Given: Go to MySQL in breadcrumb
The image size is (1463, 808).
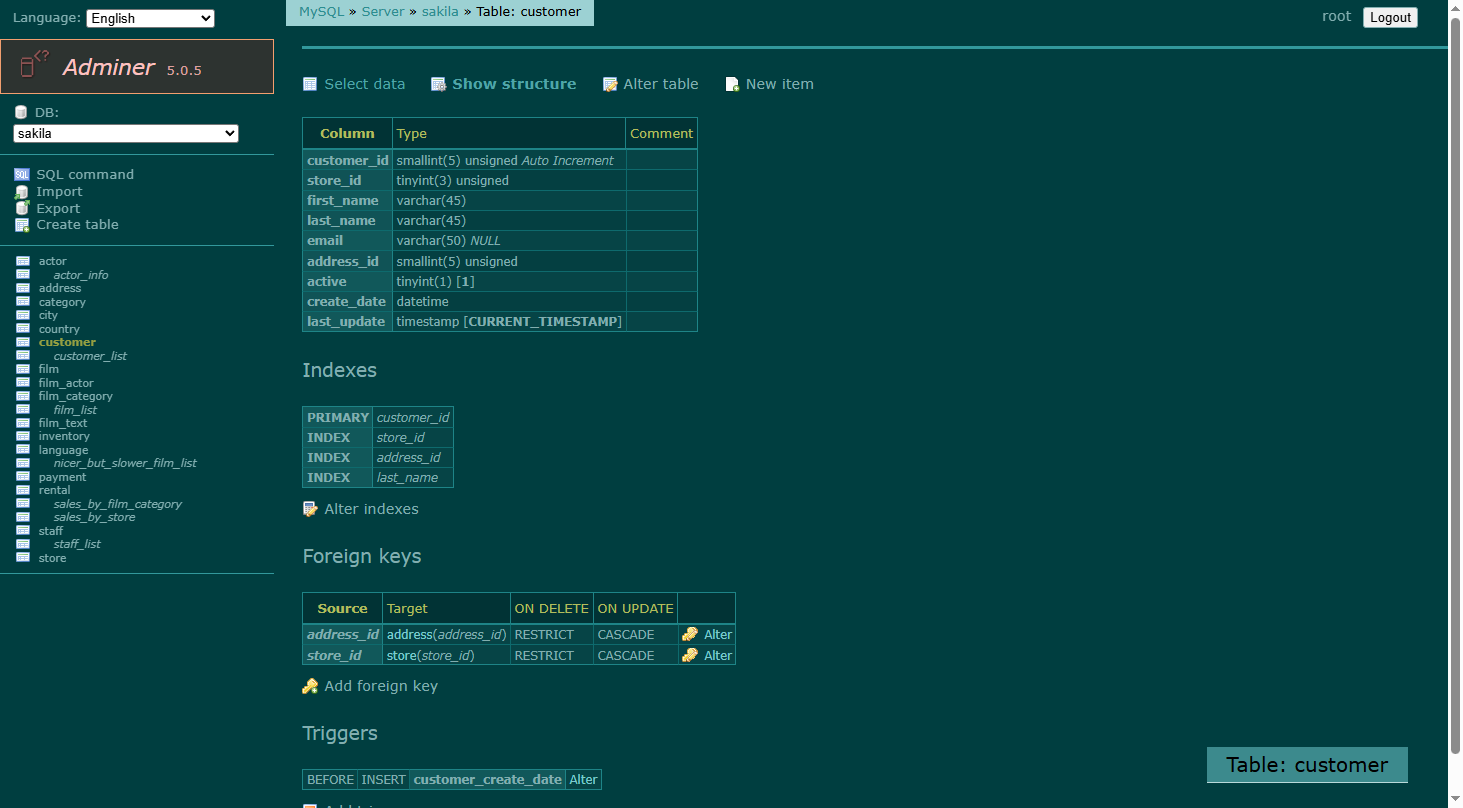Looking at the screenshot, I should (x=321, y=12).
